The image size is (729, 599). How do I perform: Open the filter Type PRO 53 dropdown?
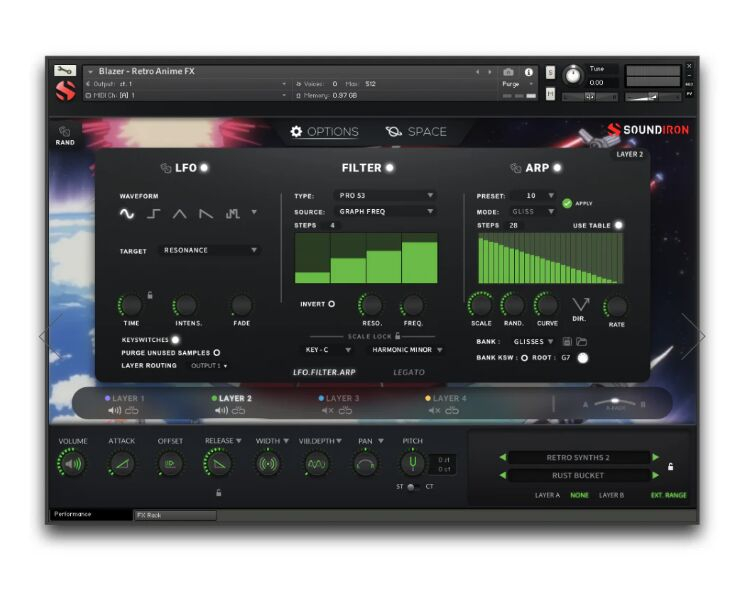click(x=384, y=196)
